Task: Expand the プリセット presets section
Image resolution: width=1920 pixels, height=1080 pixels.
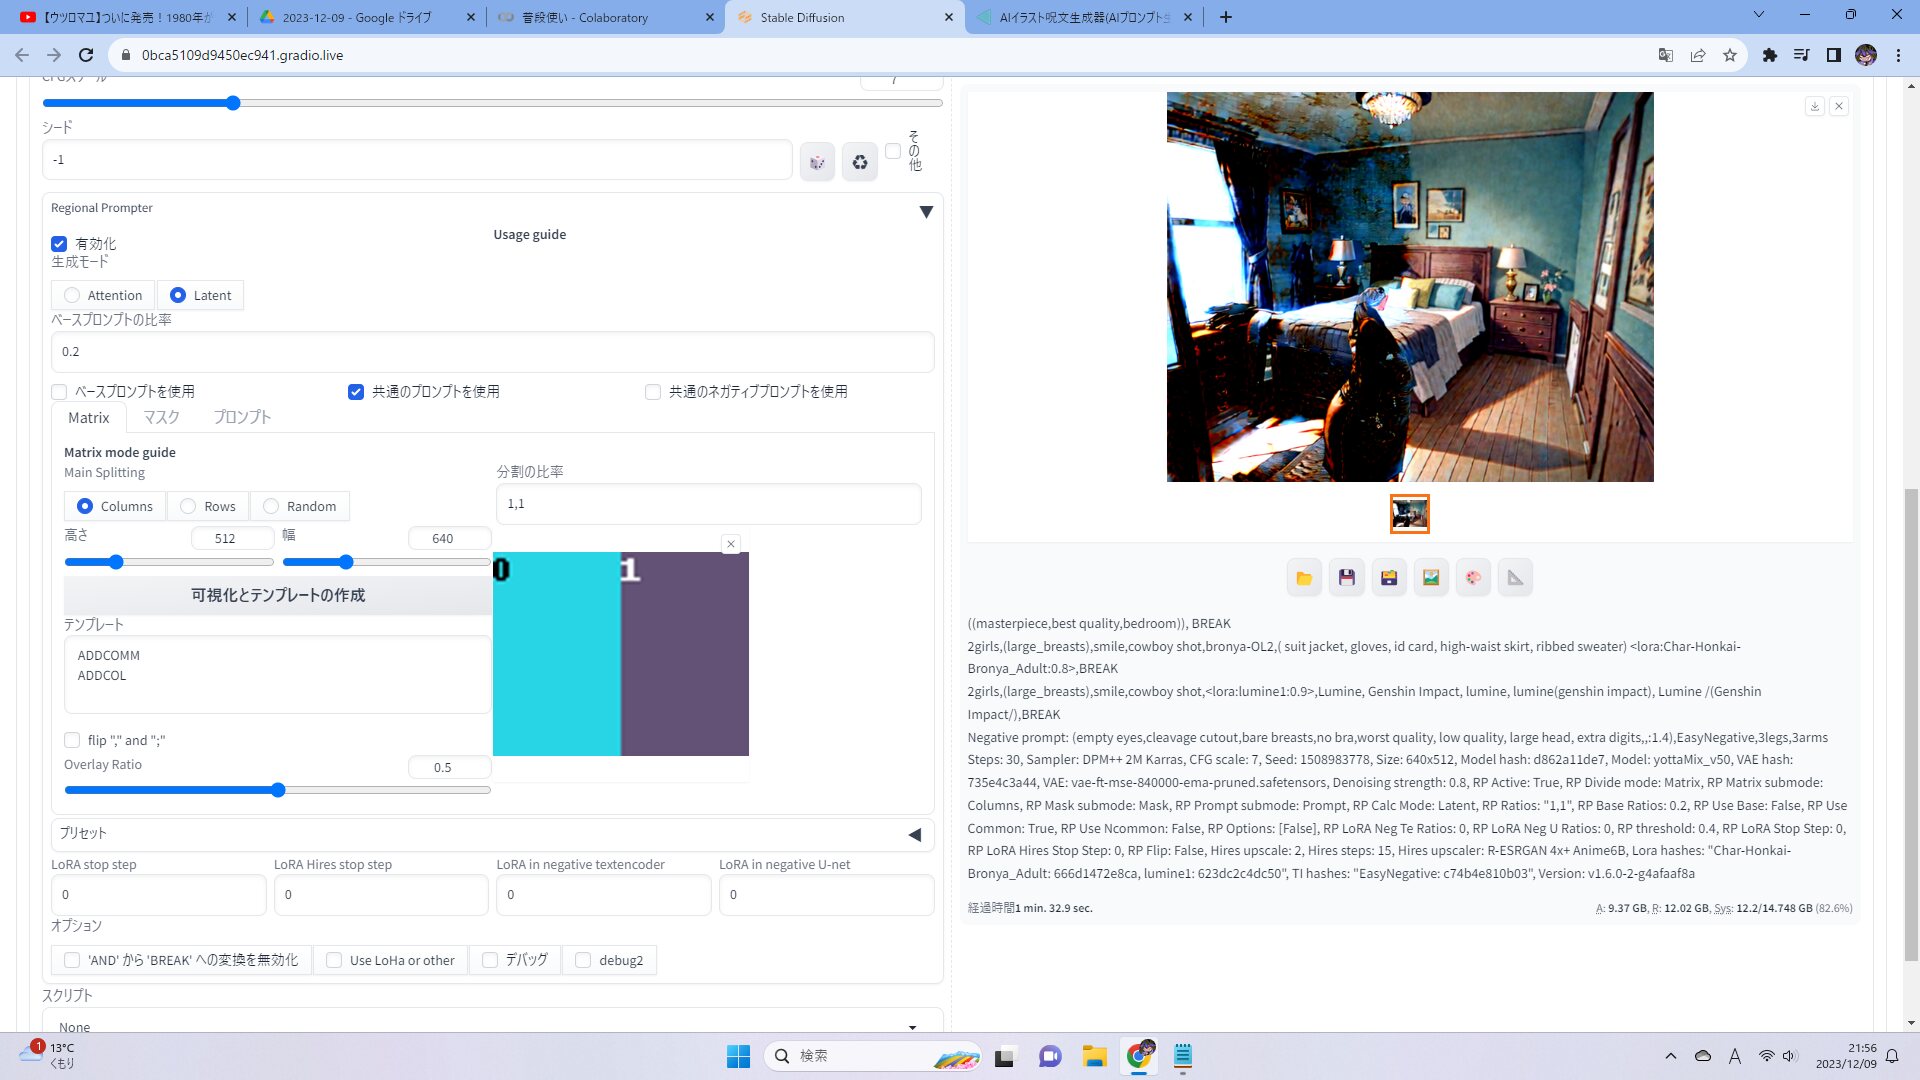Action: pyautogui.click(x=914, y=834)
